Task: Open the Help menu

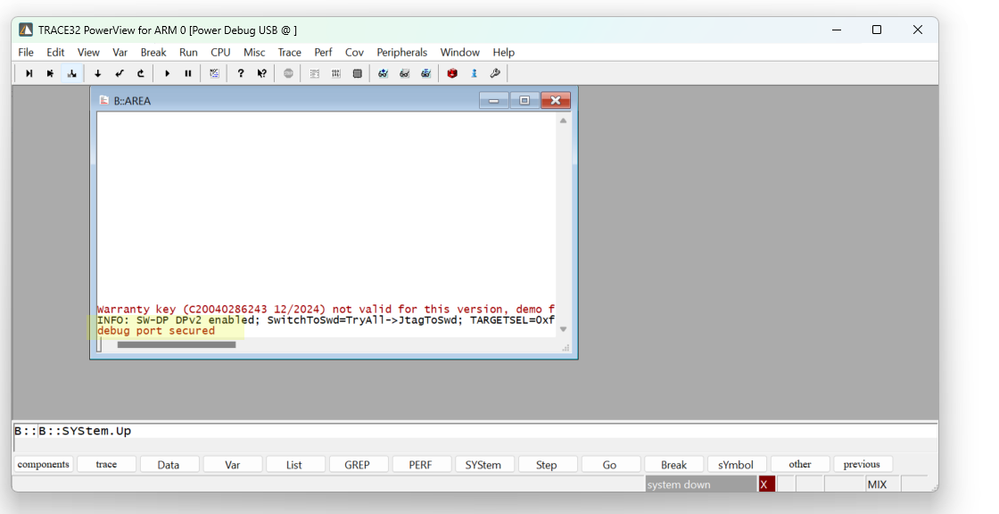Action: 503,52
